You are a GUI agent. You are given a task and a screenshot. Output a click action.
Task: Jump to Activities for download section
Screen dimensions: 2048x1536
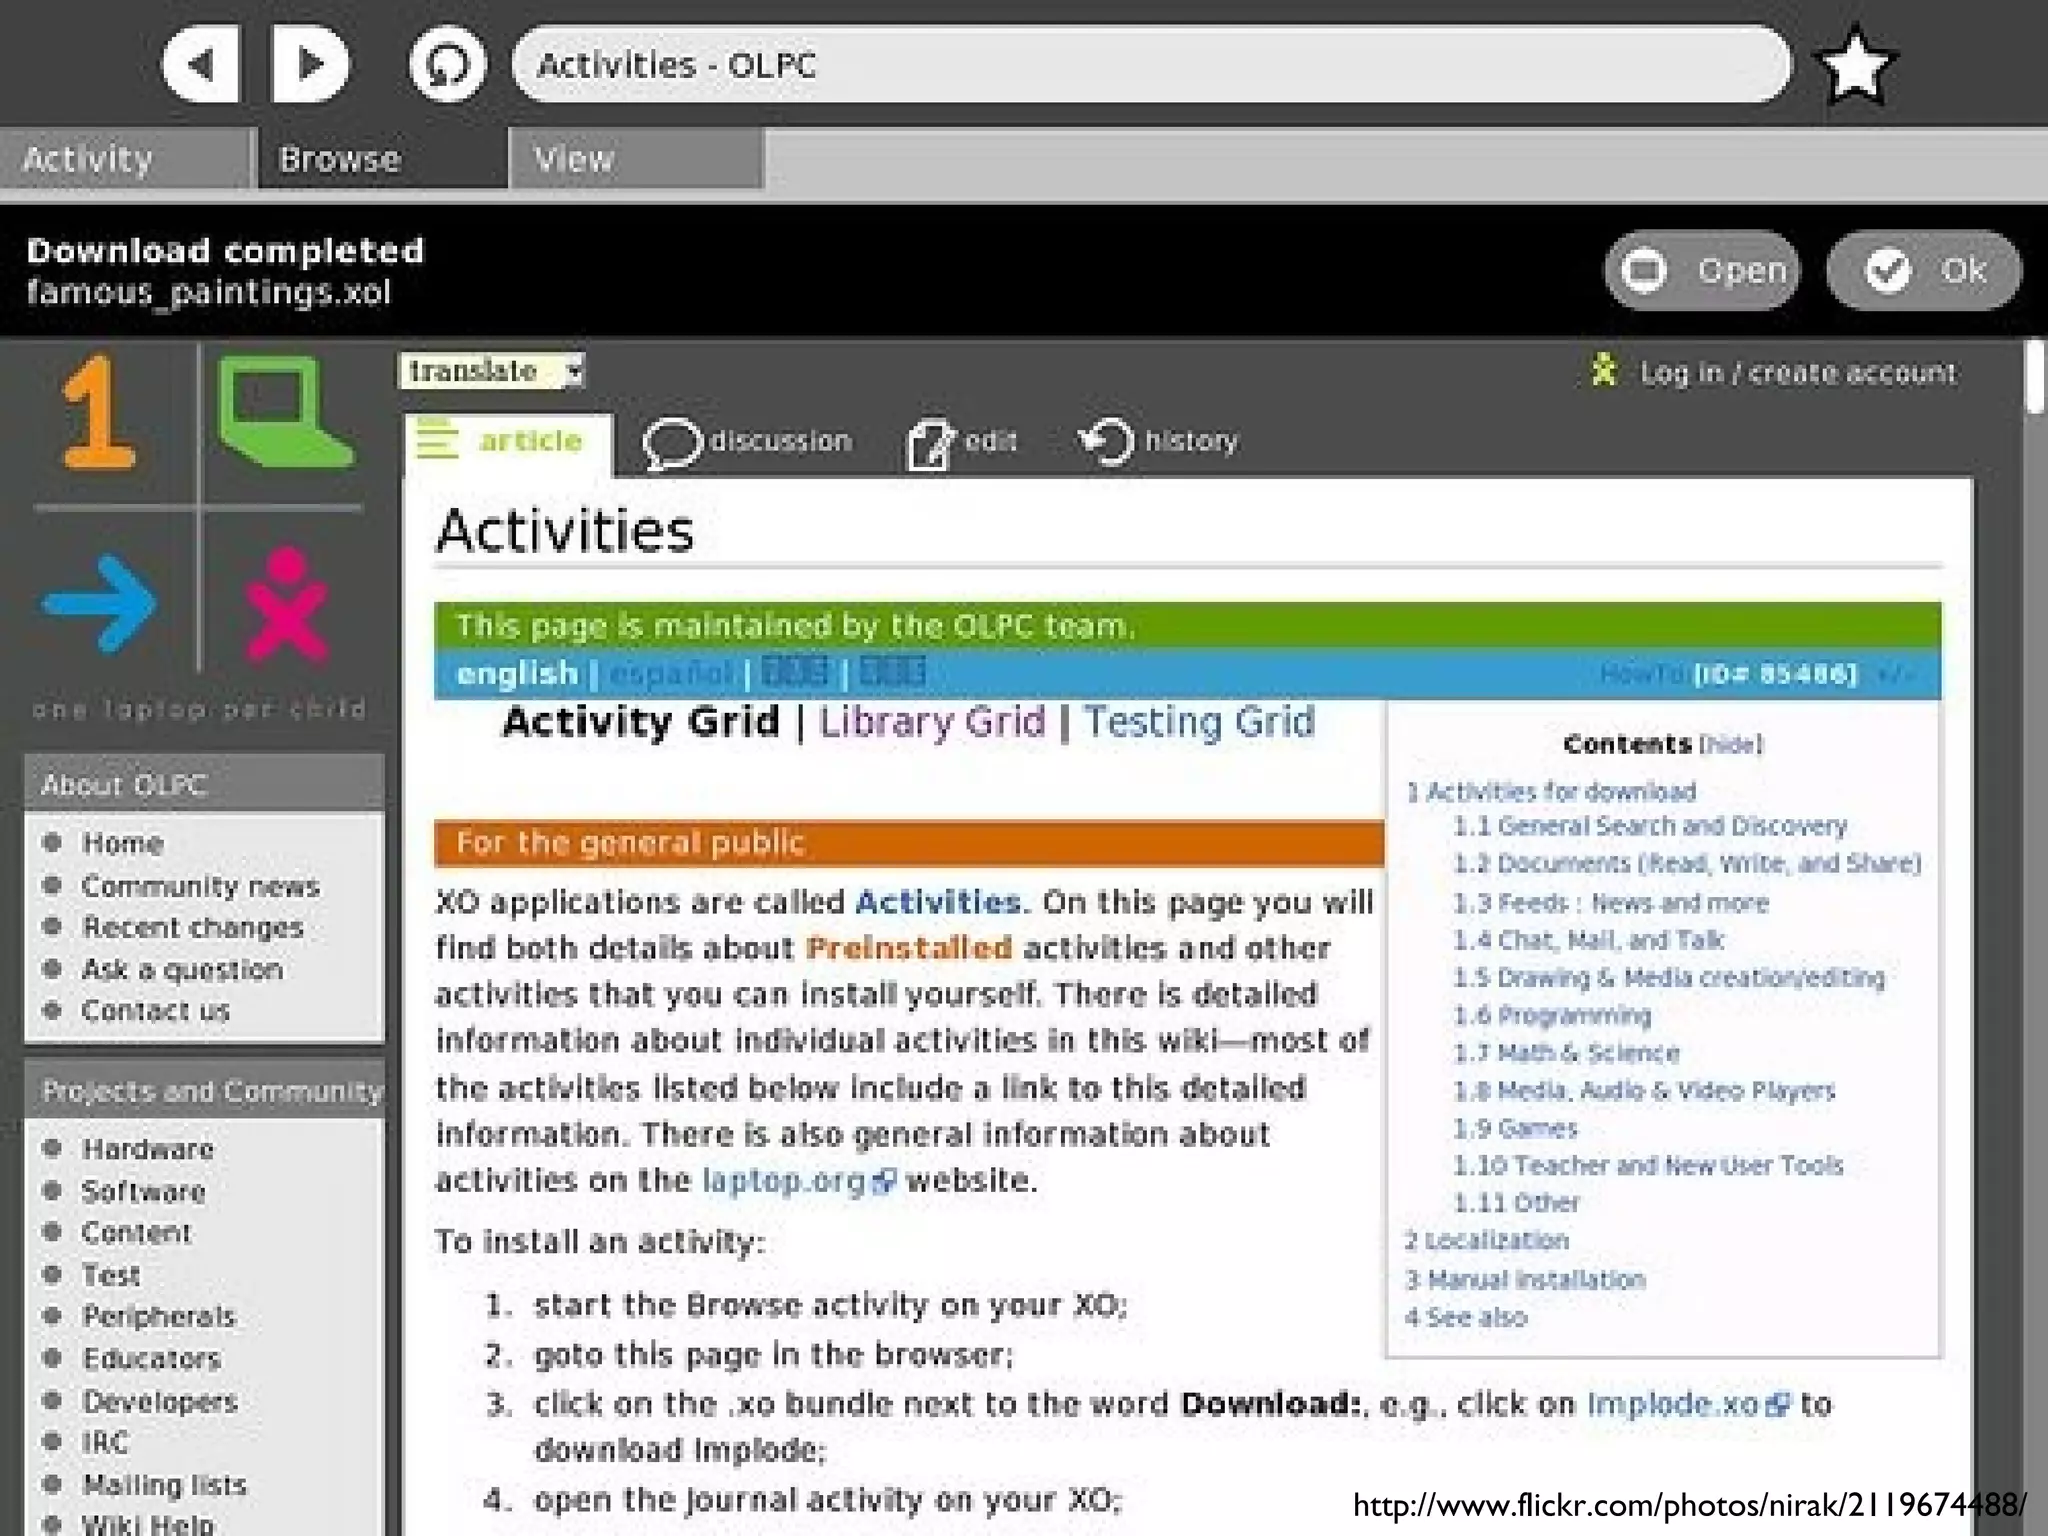(1551, 792)
